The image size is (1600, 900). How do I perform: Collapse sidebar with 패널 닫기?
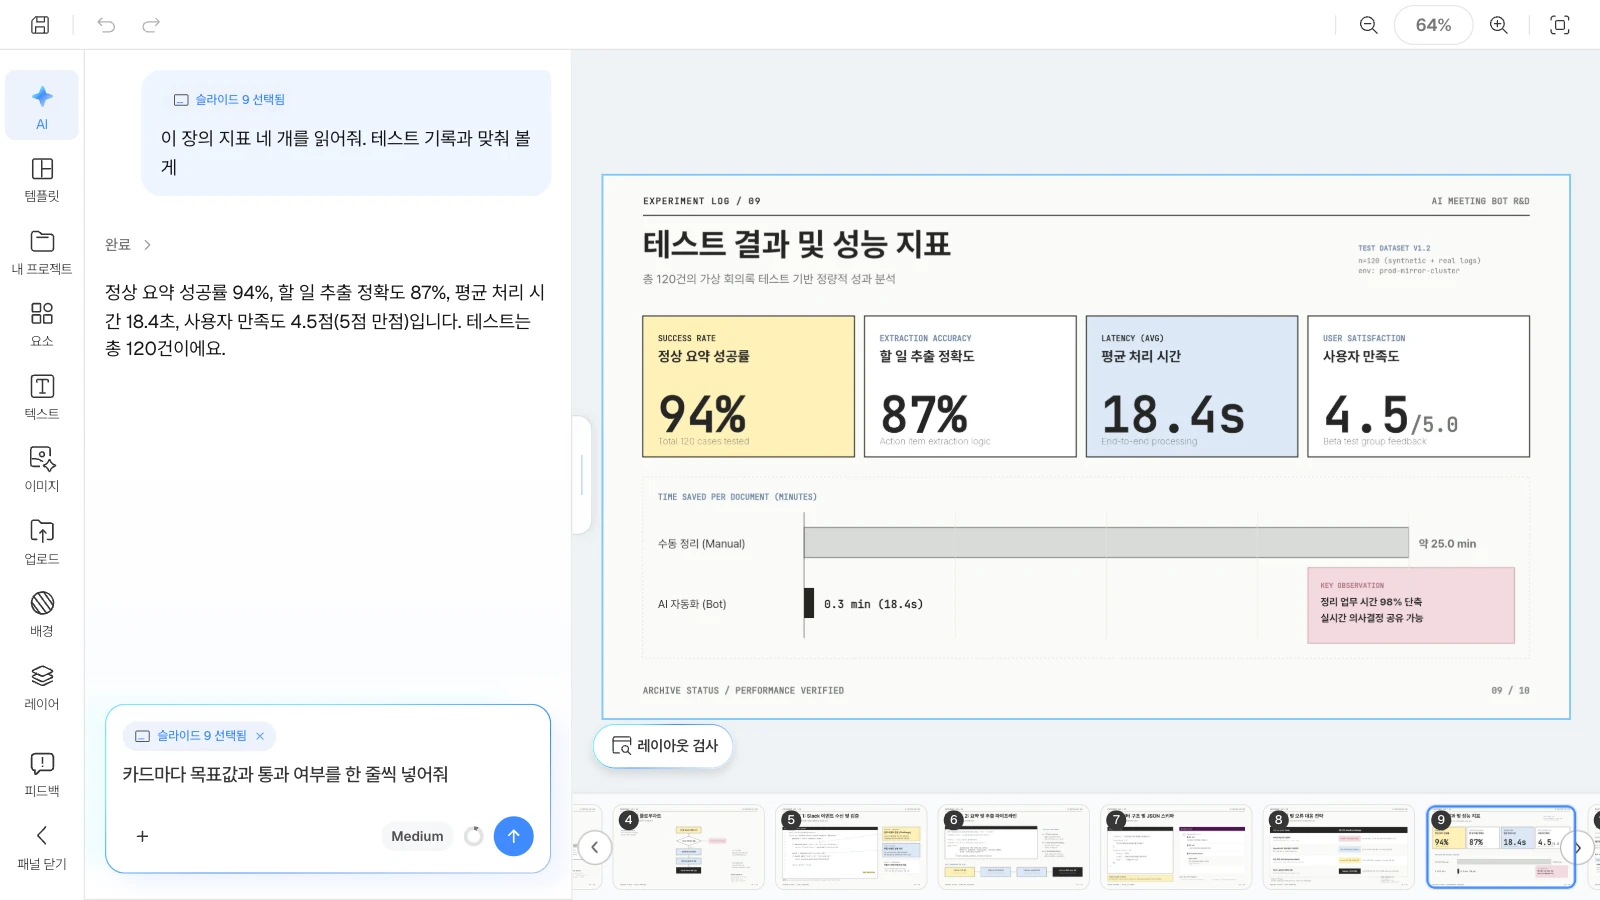pos(42,847)
